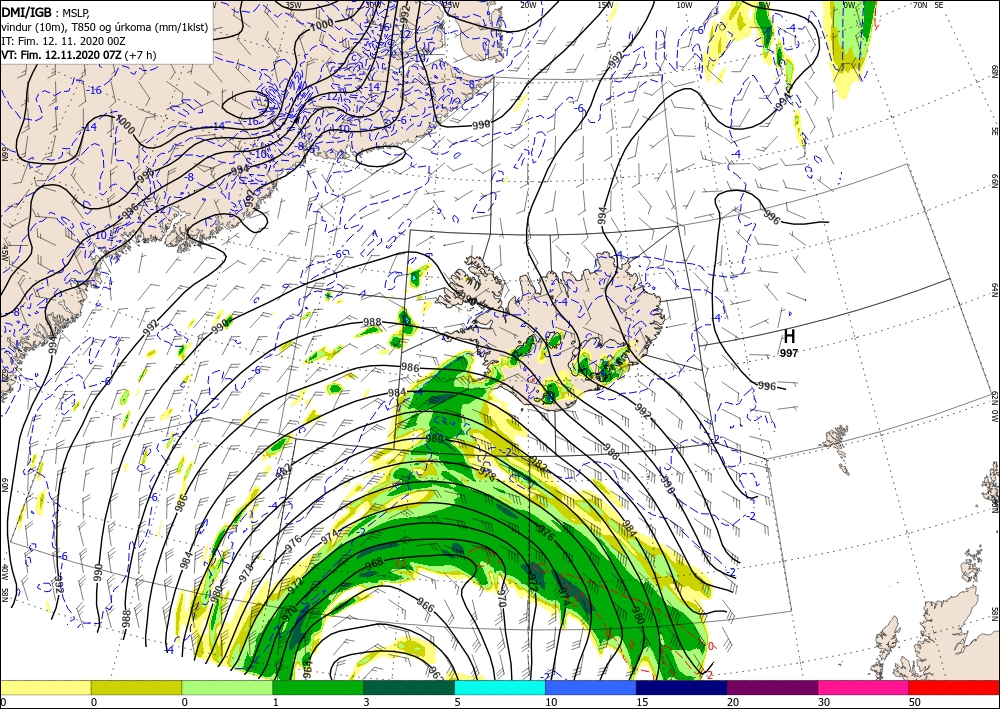This screenshot has height=709, width=1000.
Task: Pick the cyan 5 mm legend swatch
Action: [x=500, y=687]
